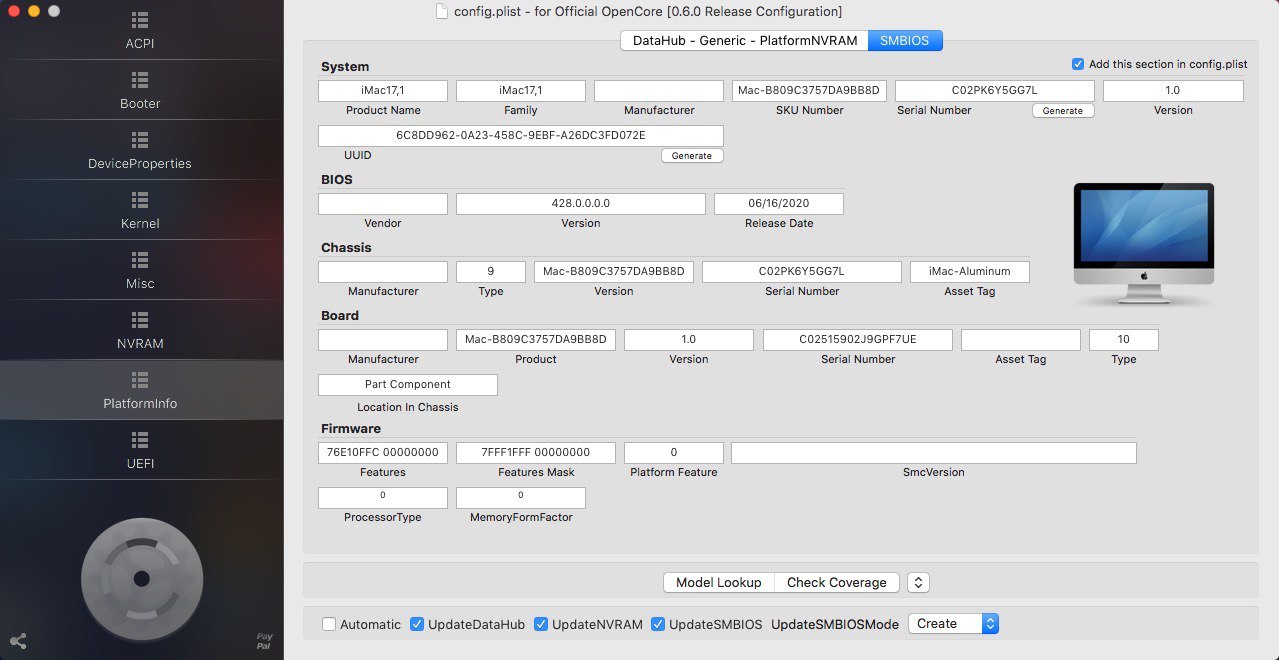Uncheck UpdateNVRAM option
Screen dimensions: 1279x660
[x=541, y=624]
